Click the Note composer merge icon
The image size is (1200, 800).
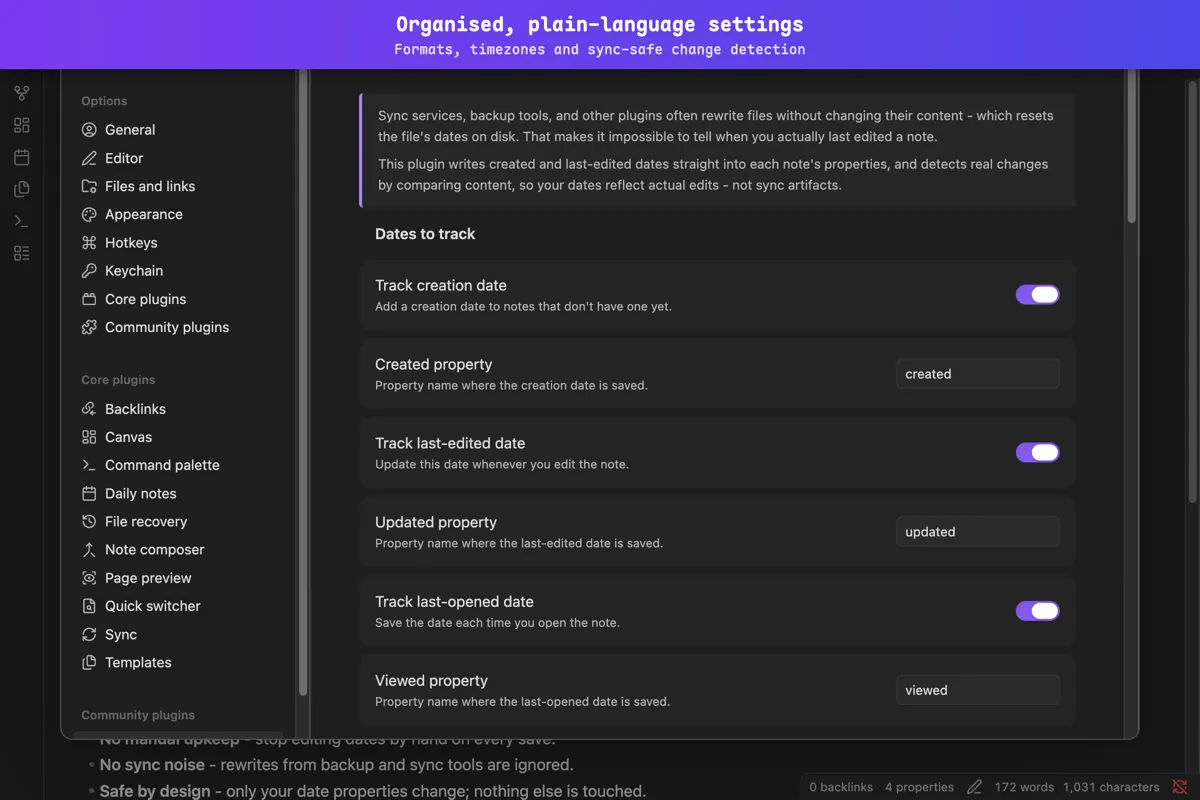pyautogui.click(x=89, y=550)
